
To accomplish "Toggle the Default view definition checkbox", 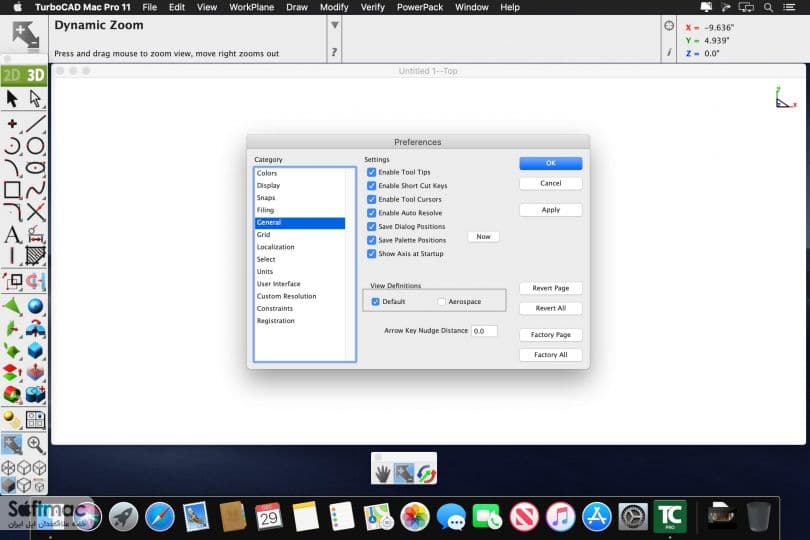I will 376,302.
